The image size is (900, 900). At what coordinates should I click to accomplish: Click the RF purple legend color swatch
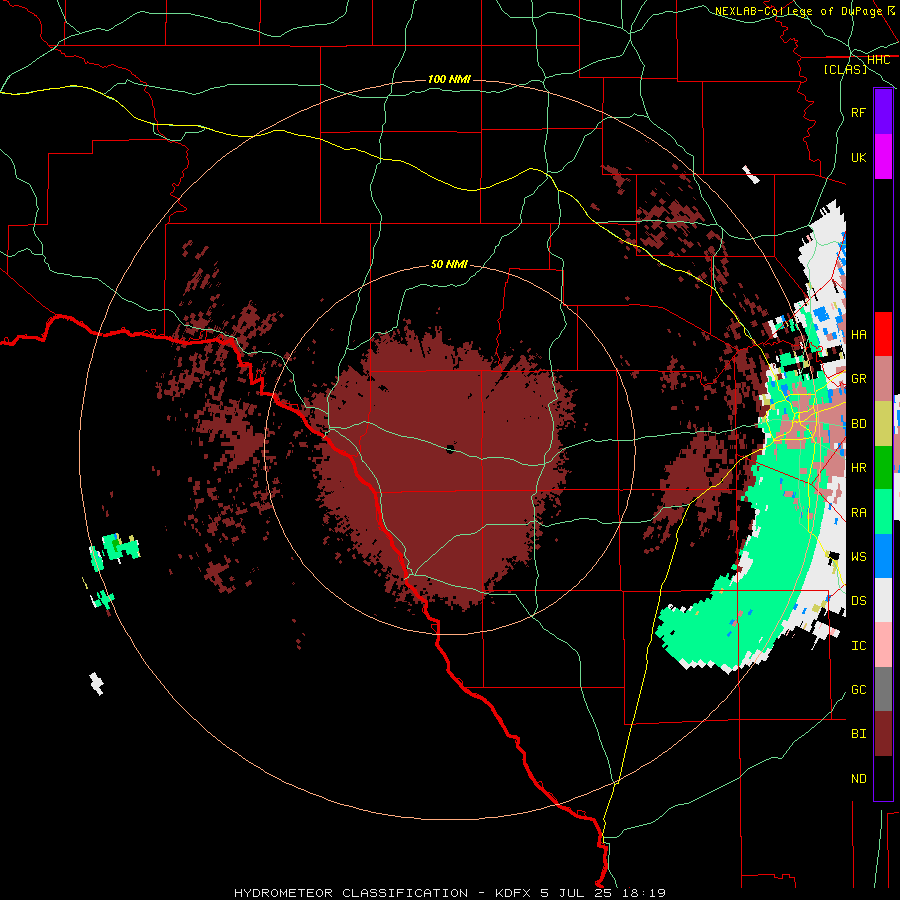point(883,112)
